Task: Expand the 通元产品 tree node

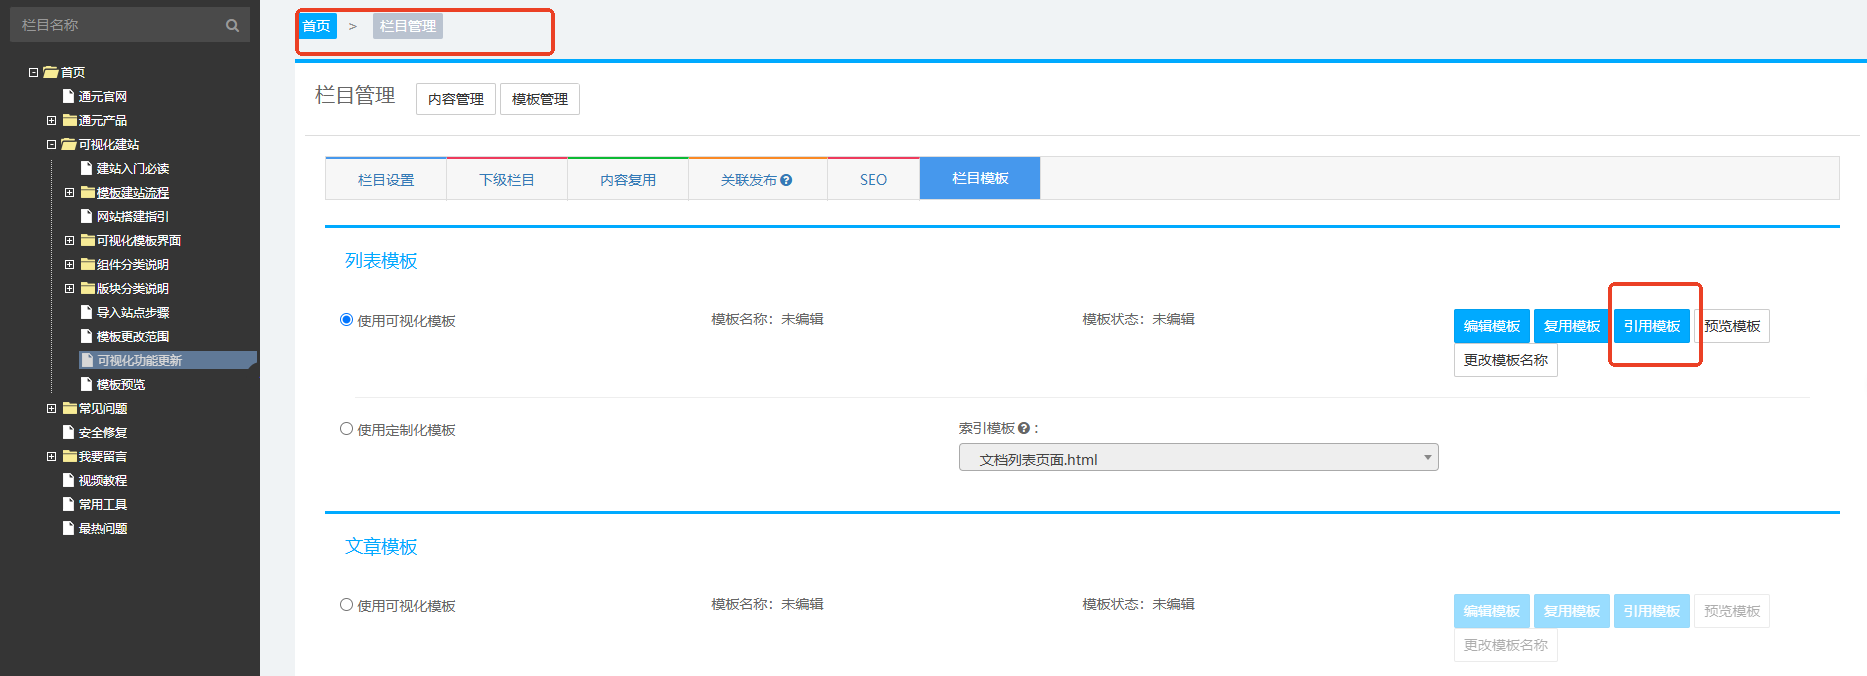Action: (51, 120)
